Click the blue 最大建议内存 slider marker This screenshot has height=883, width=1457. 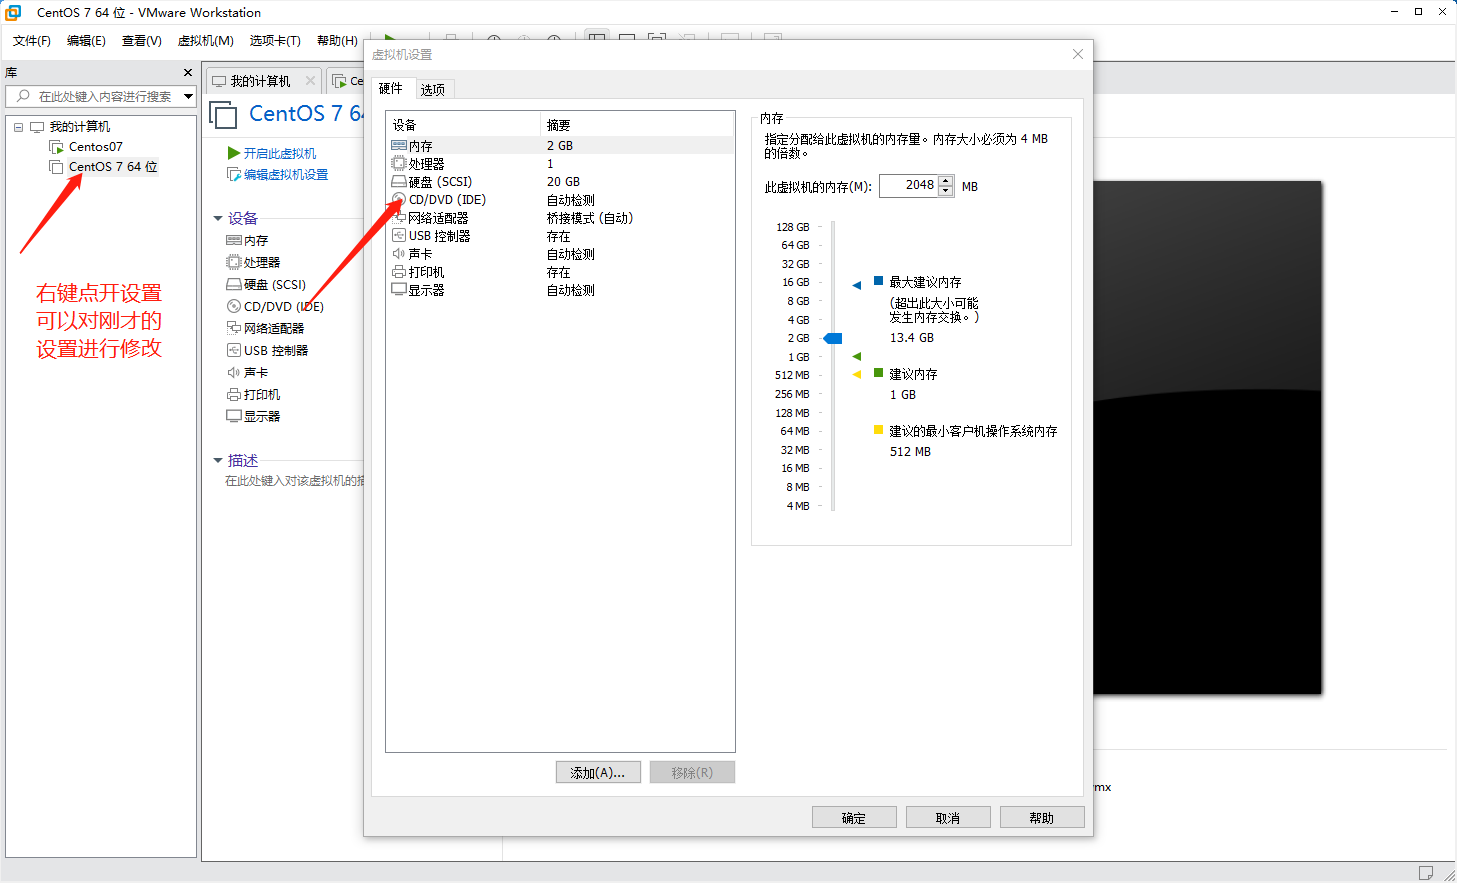(x=857, y=286)
